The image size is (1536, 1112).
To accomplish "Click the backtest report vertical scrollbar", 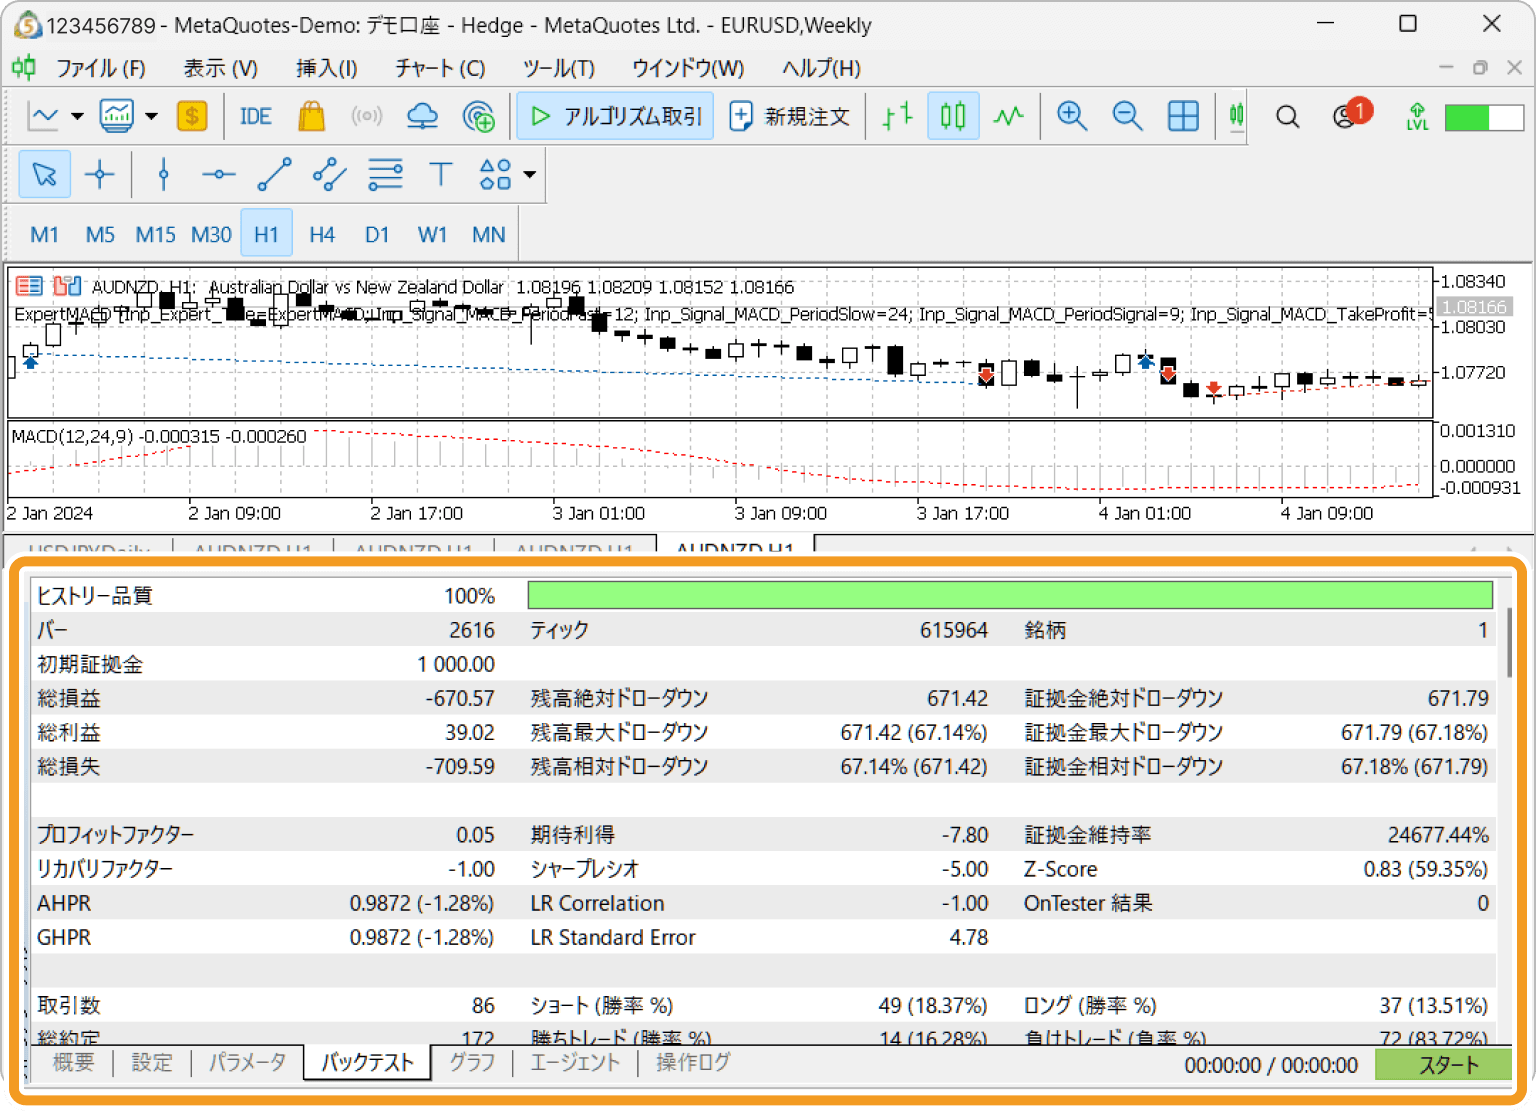I will 1509,642.
